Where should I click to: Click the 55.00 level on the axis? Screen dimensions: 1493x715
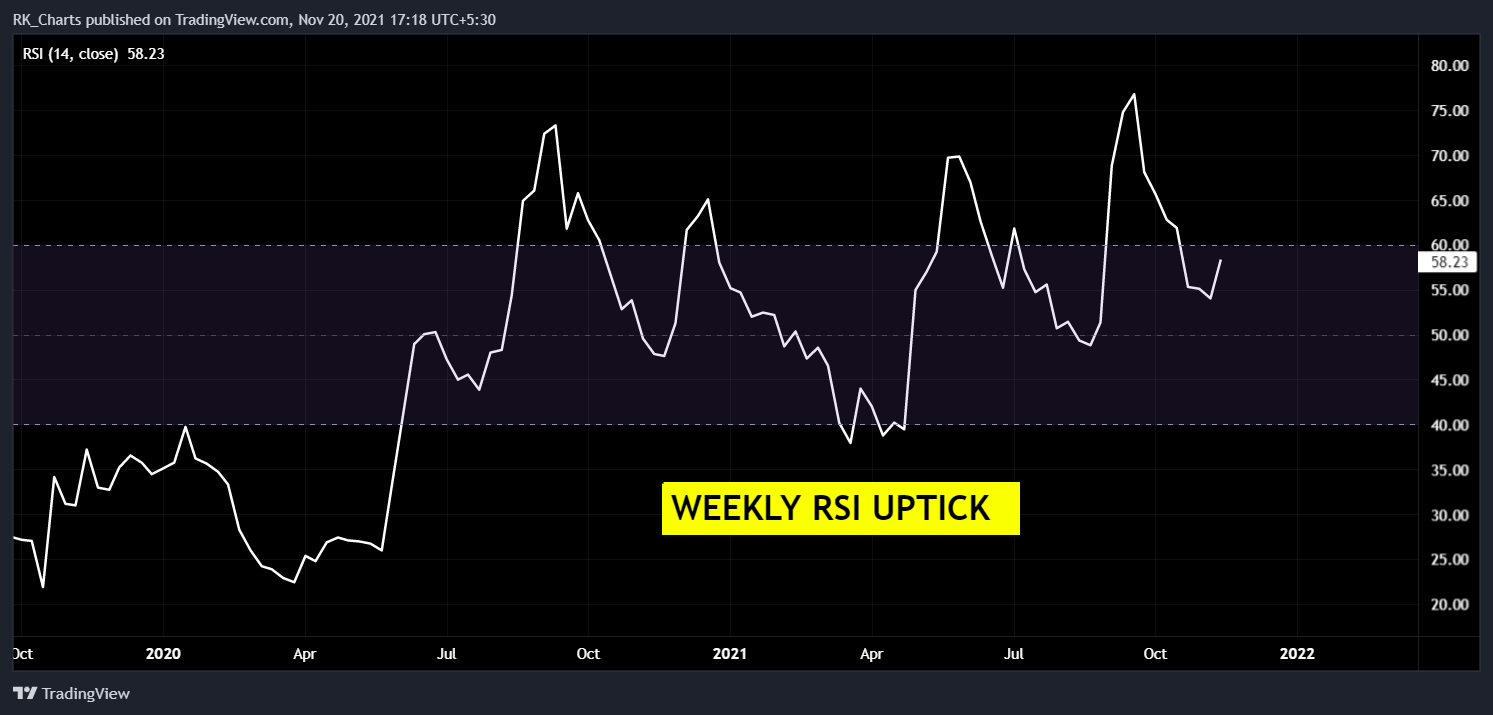1448,290
